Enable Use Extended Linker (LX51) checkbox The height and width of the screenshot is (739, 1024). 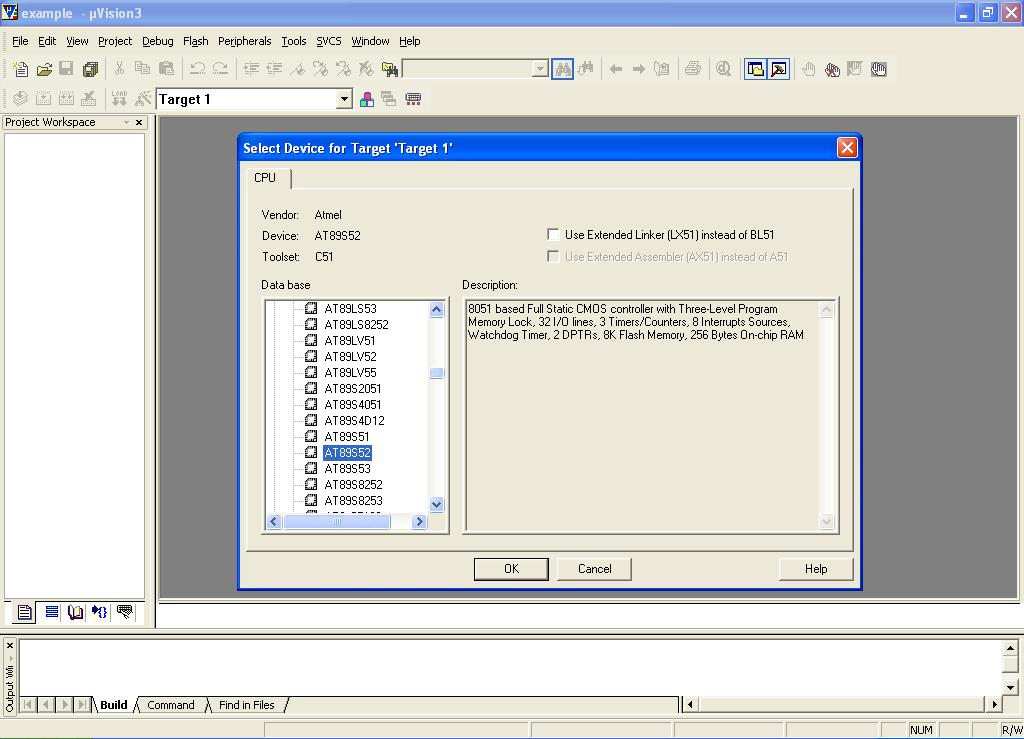pos(553,234)
